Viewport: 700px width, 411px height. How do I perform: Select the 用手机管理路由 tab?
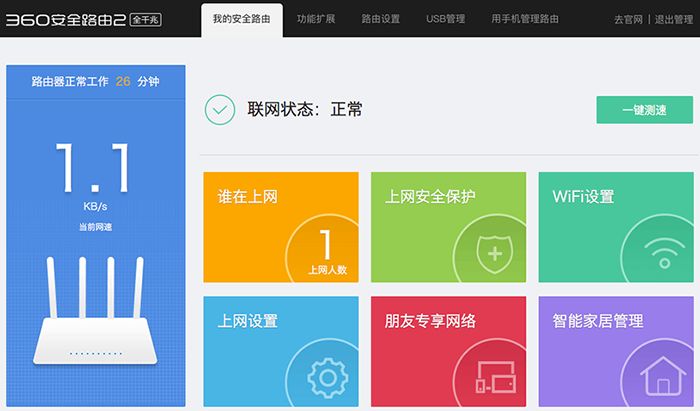point(525,19)
